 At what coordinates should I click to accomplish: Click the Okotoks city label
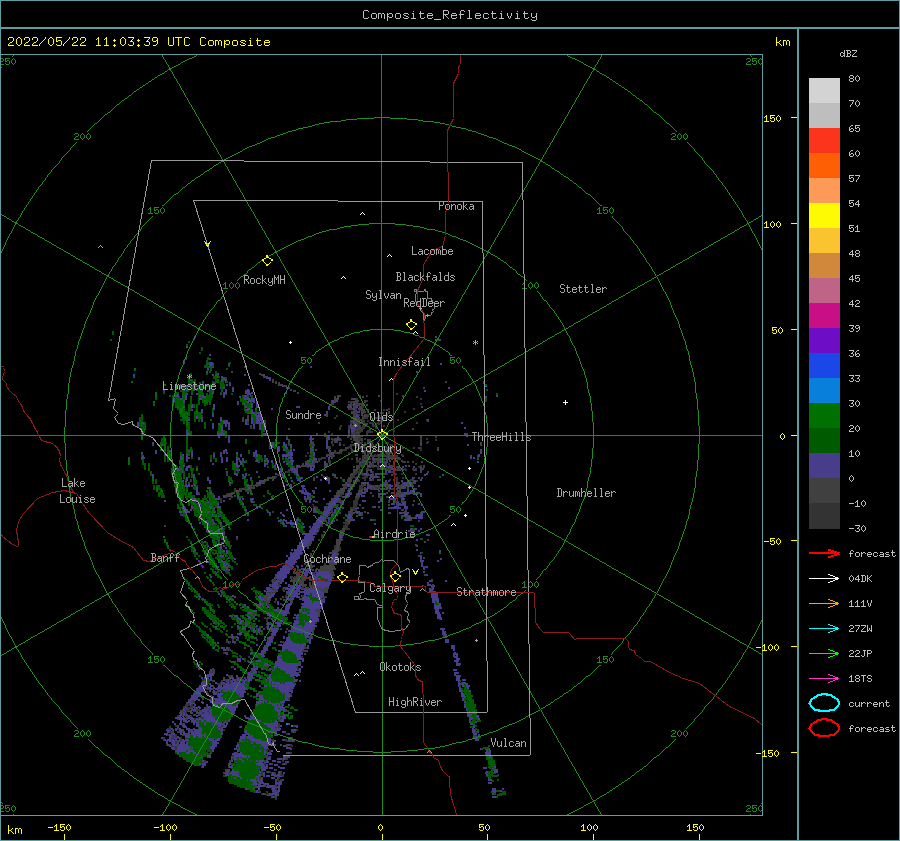click(400, 667)
